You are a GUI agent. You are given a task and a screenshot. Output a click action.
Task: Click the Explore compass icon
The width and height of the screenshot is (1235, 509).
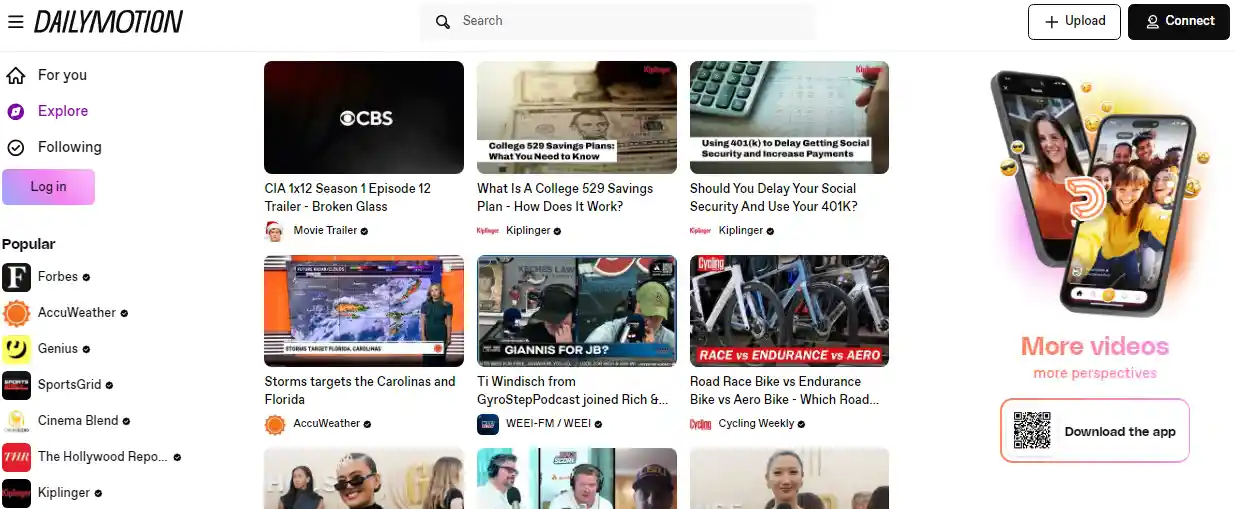point(16,111)
